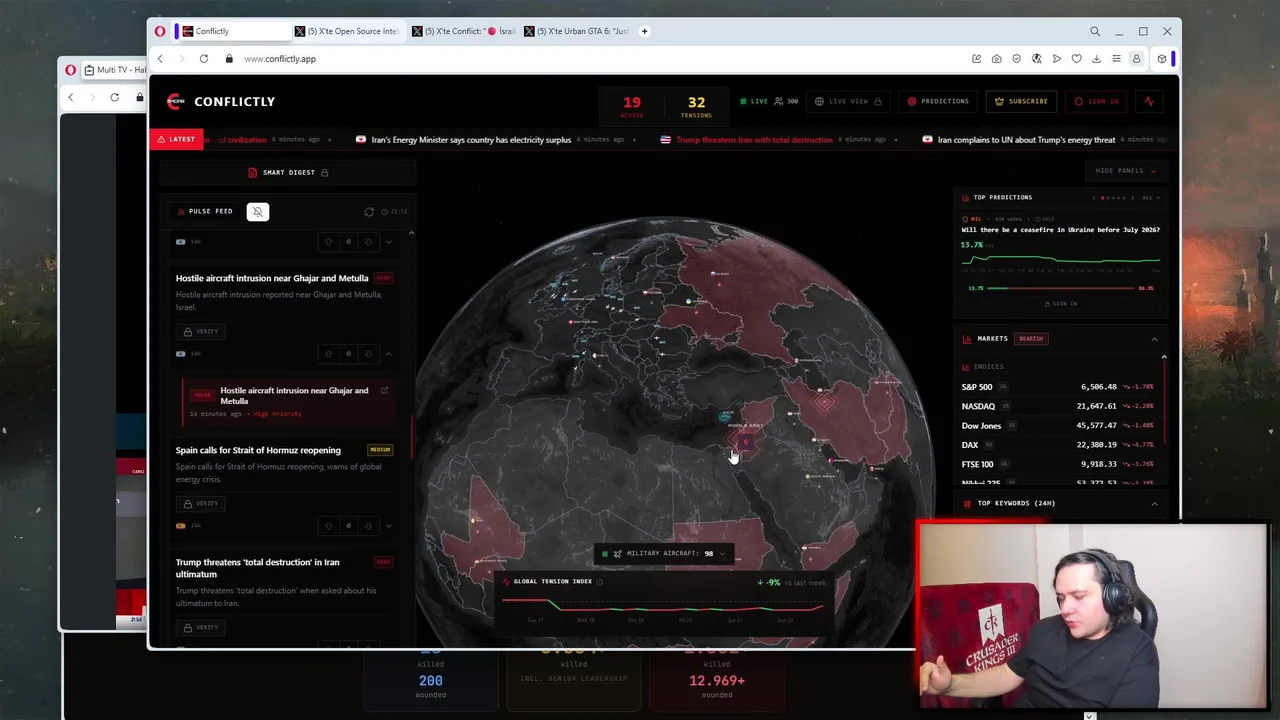This screenshot has height=720, width=1280.
Task: Reload the Conflictly page
Action: pyautogui.click(x=203, y=59)
